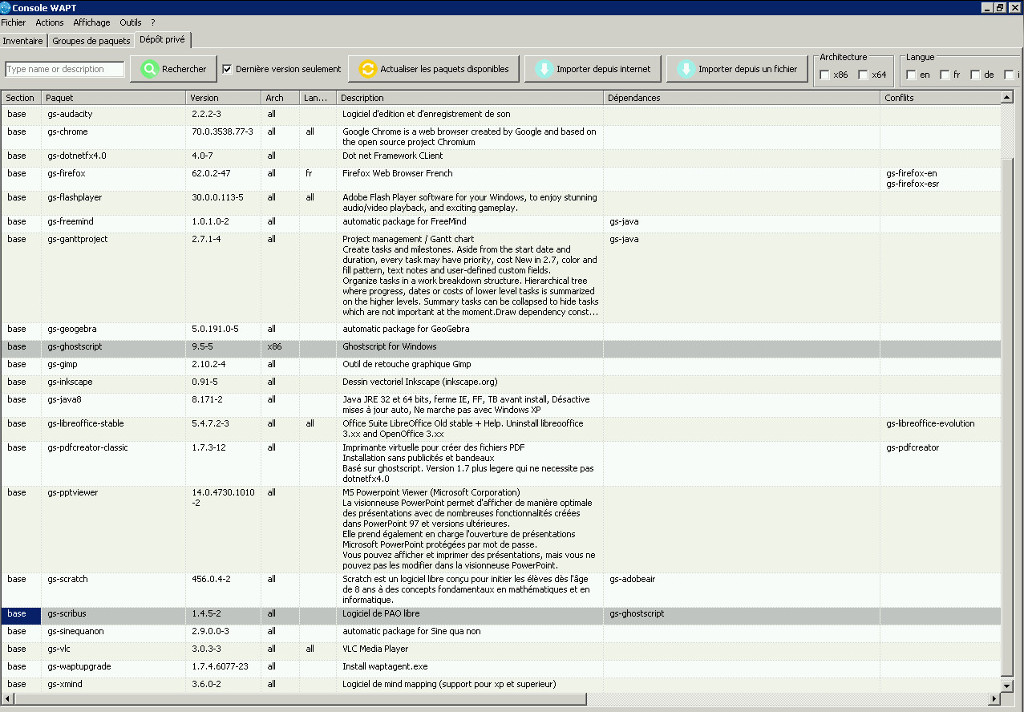
Task: Click Importer depuis un fichier button text
Action: click(x=748, y=69)
